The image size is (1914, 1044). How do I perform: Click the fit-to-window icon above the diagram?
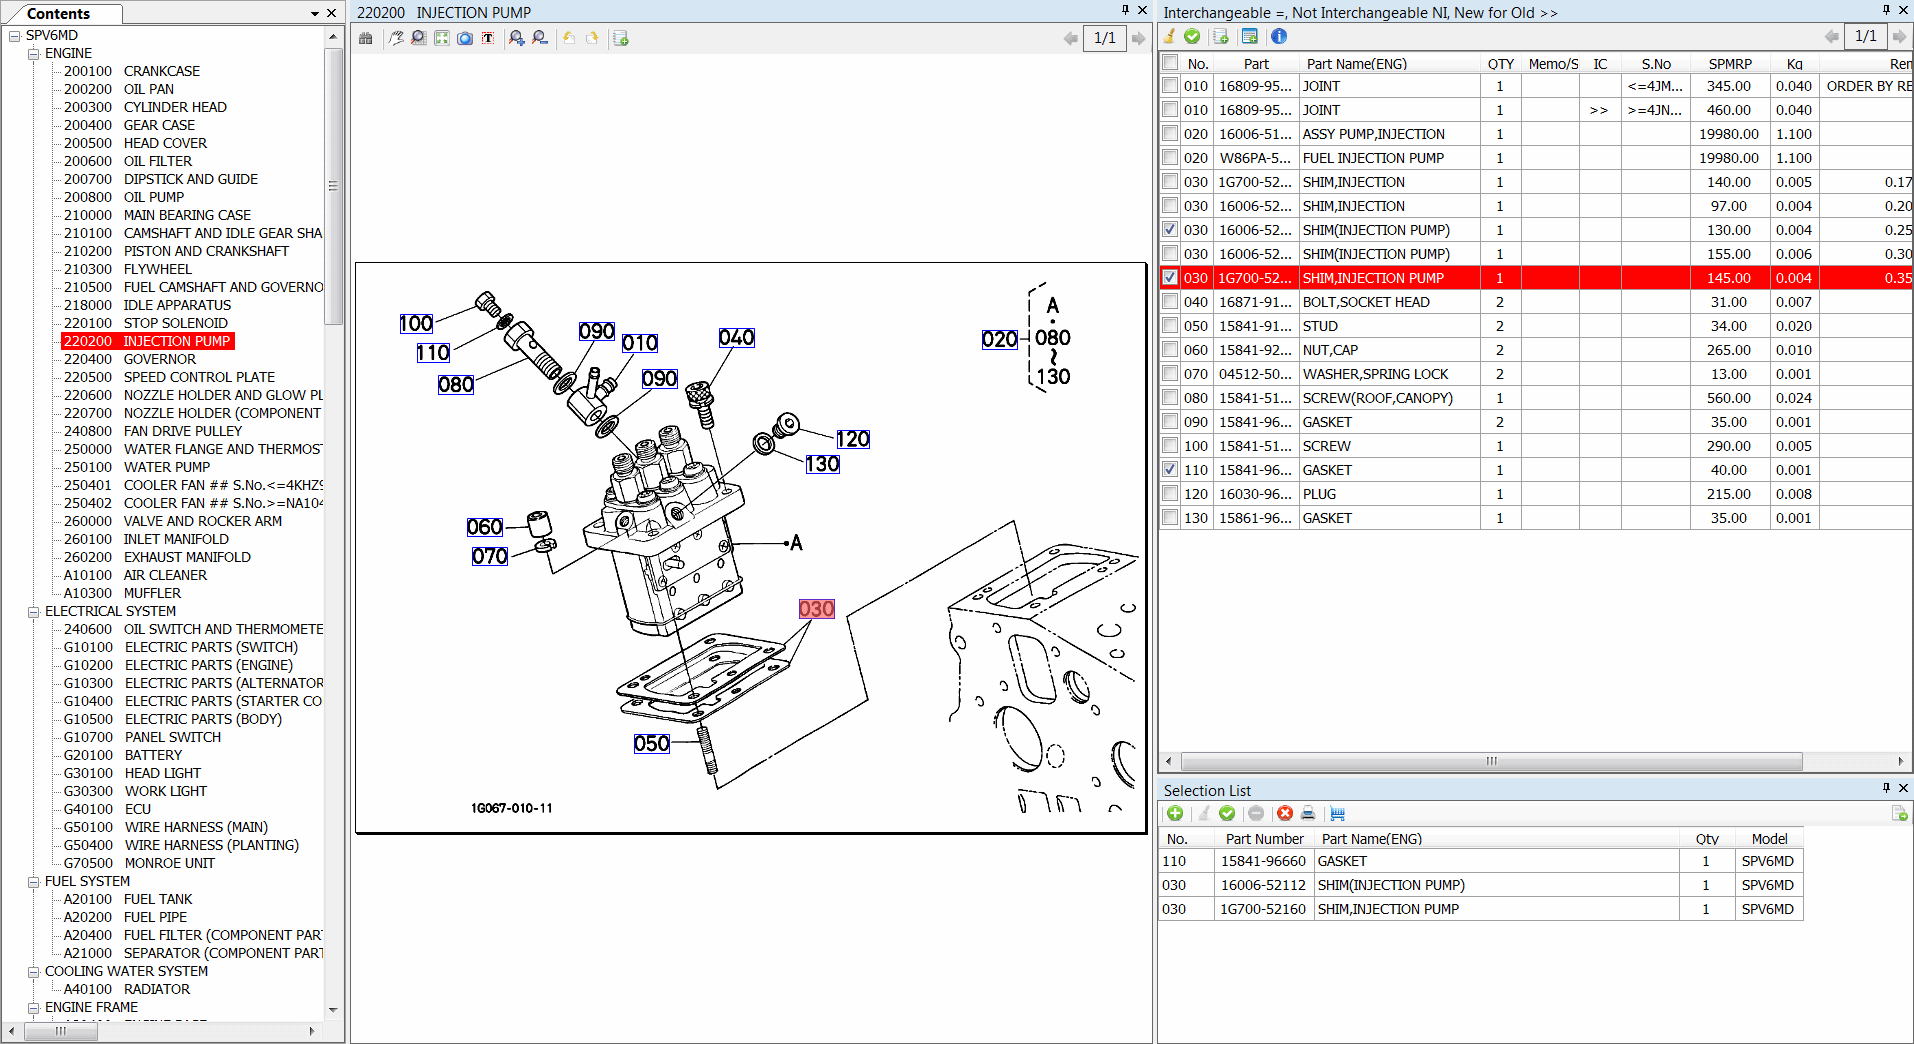coord(441,38)
